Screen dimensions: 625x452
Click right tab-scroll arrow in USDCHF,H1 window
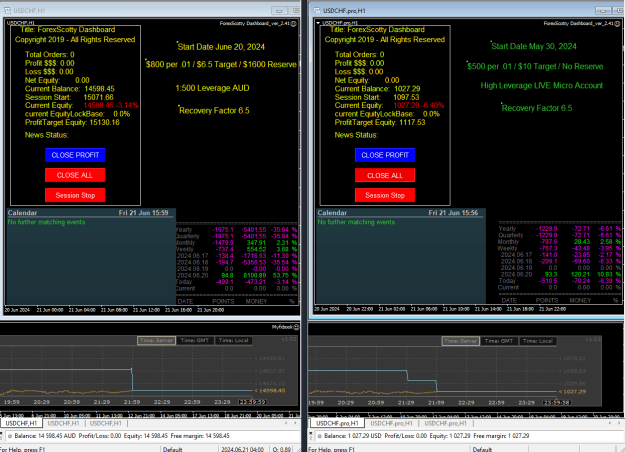[x=295, y=423]
